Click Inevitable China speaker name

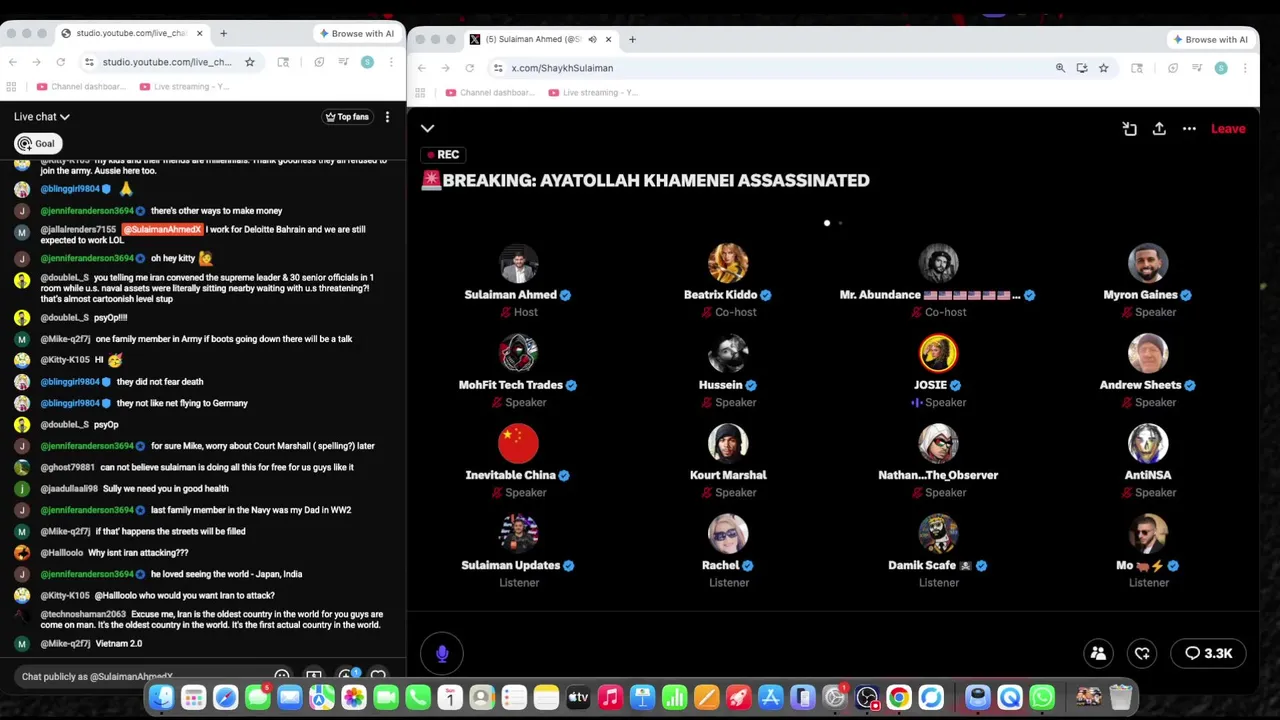coord(510,475)
